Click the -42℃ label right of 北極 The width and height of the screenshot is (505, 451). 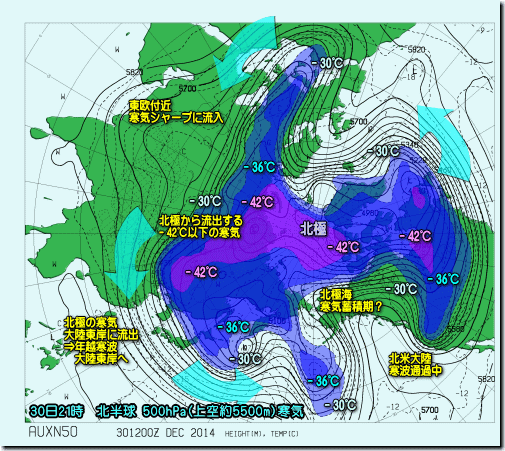[x=343, y=247]
